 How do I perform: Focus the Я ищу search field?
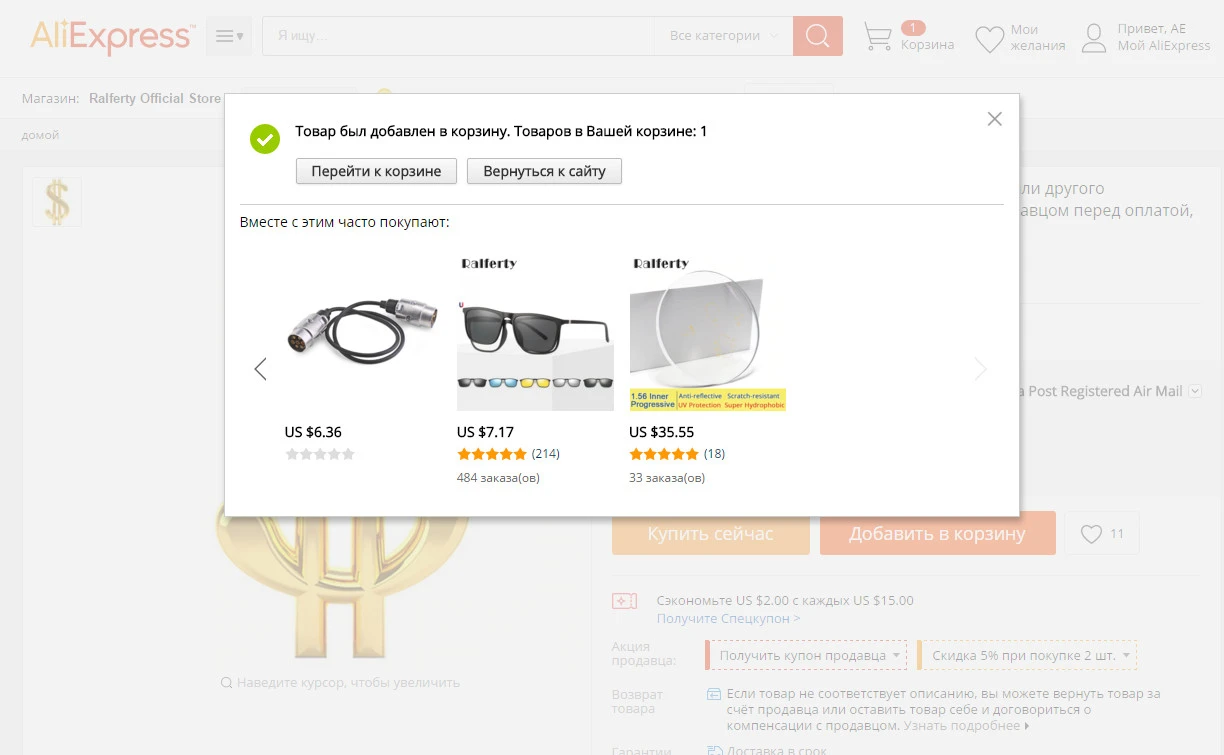coord(458,36)
